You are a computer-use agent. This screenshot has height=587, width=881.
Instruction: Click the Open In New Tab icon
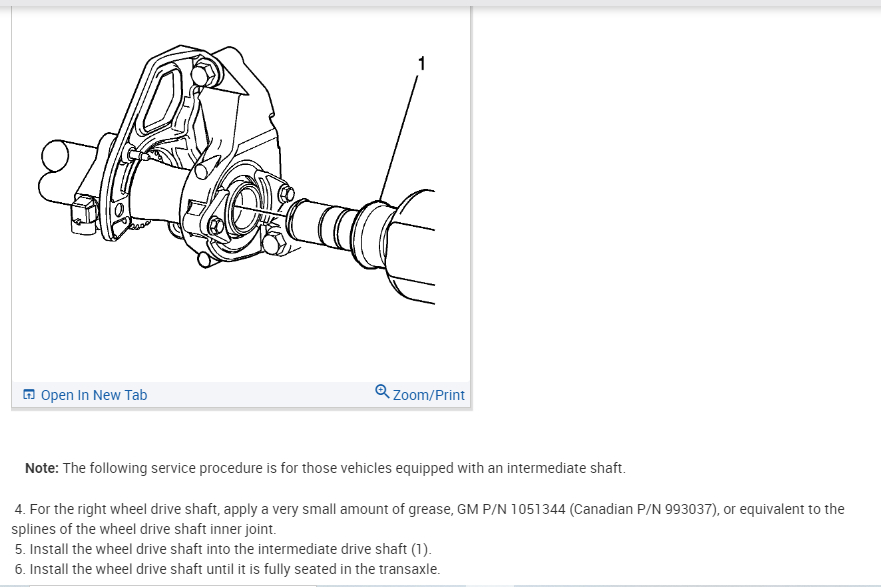click(29, 394)
